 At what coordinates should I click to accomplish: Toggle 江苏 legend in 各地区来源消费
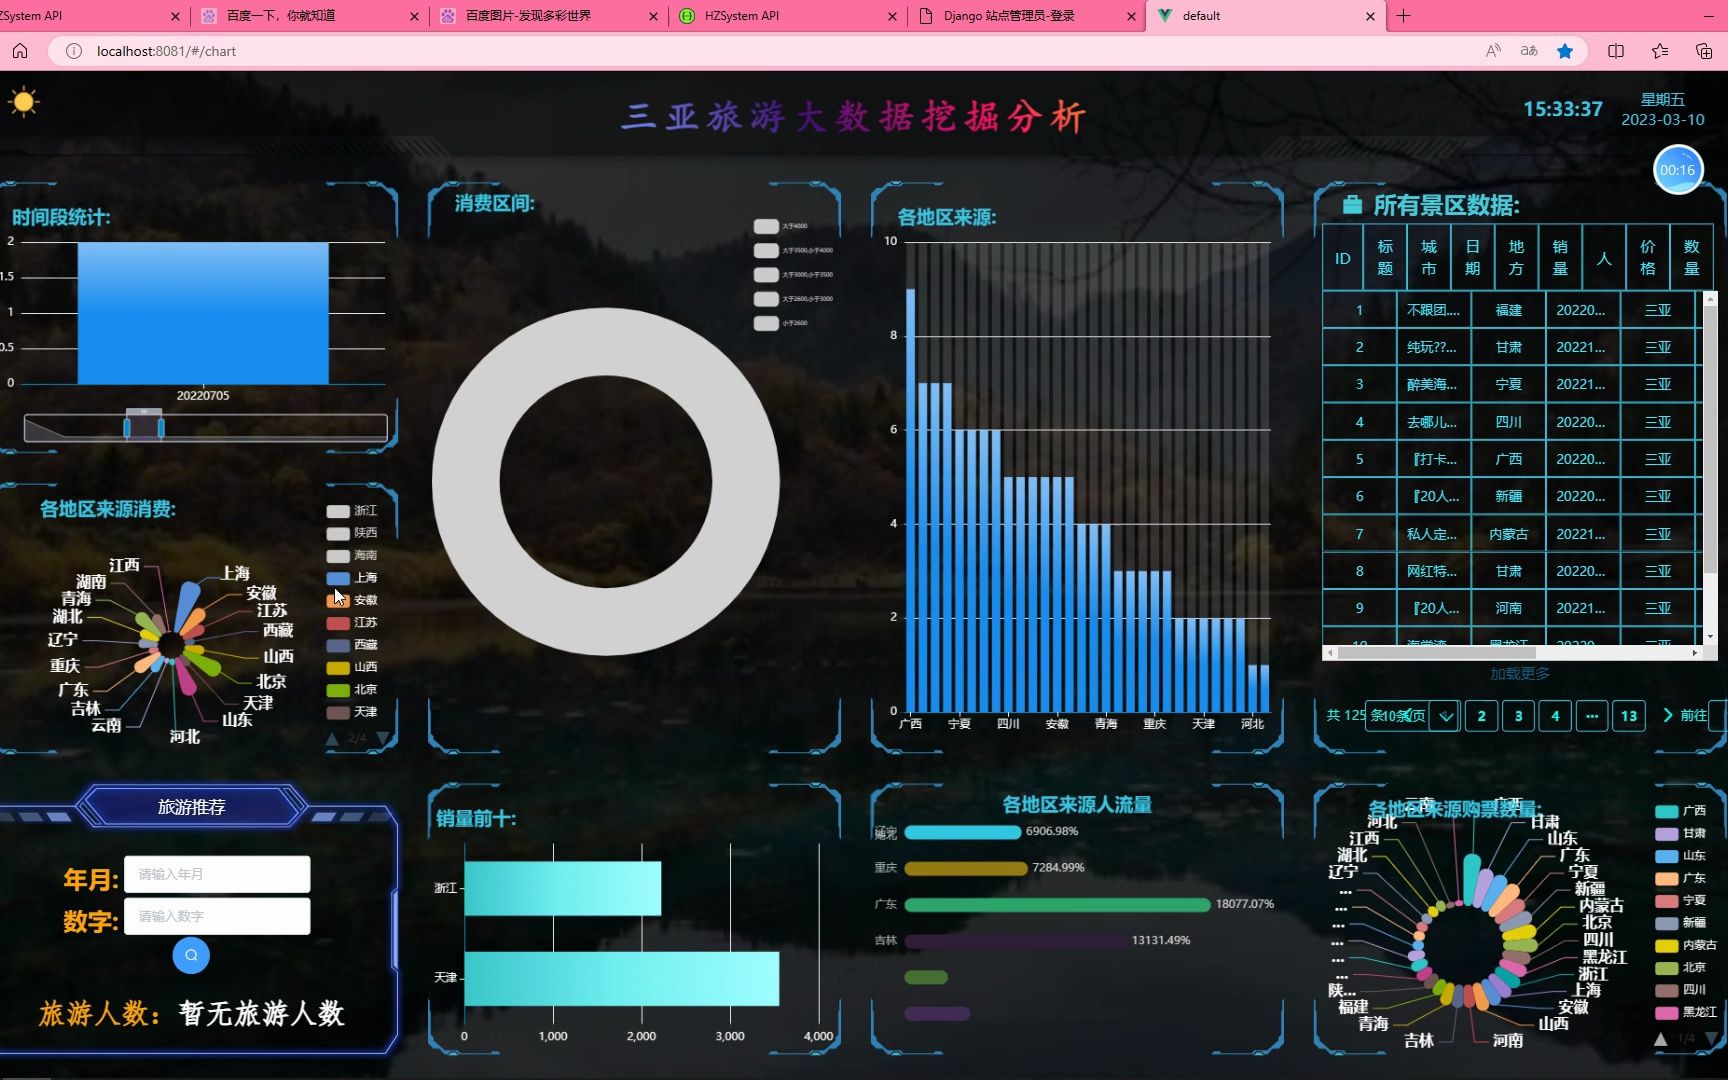pos(352,622)
